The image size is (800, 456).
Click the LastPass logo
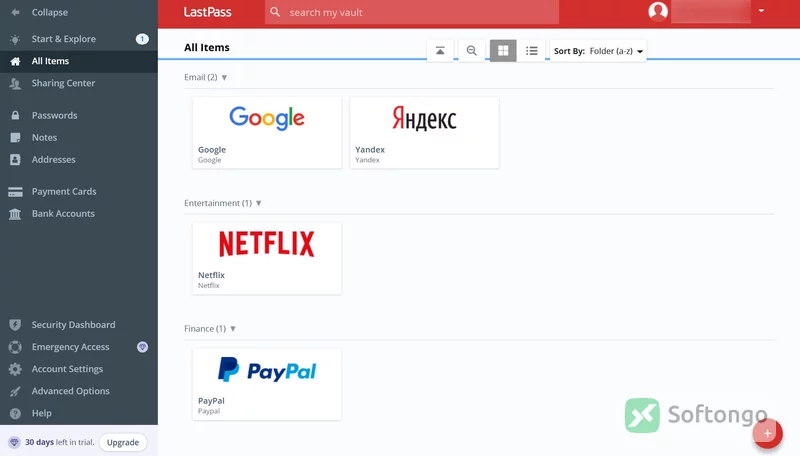click(x=207, y=12)
